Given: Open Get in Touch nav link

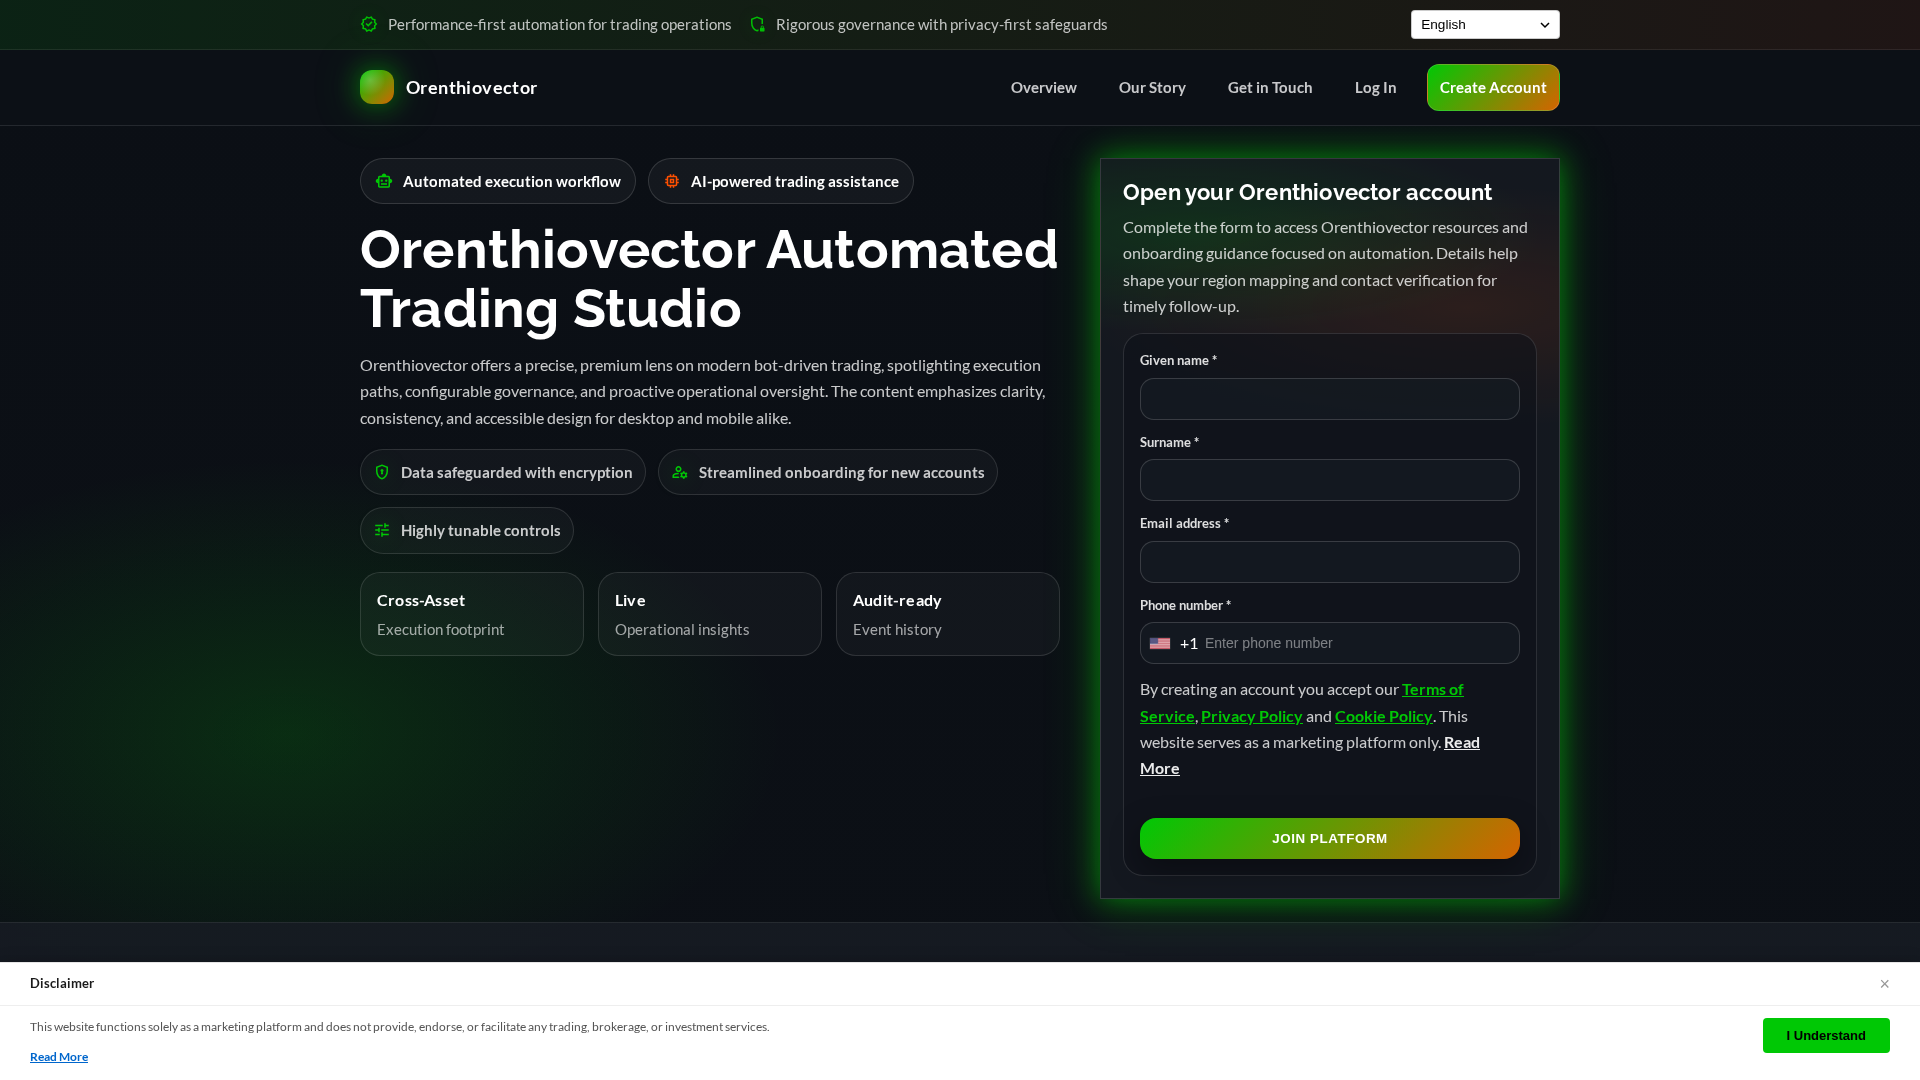Looking at the screenshot, I should click(x=1270, y=87).
